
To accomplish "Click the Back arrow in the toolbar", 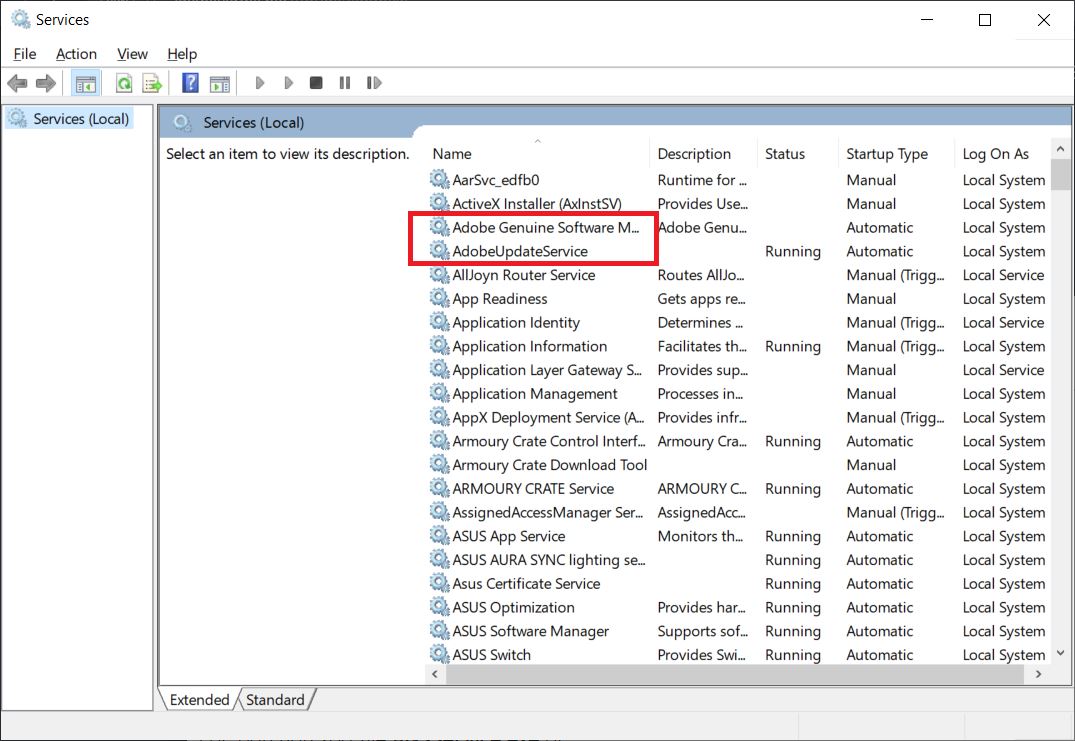I will [x=17, y=83].
